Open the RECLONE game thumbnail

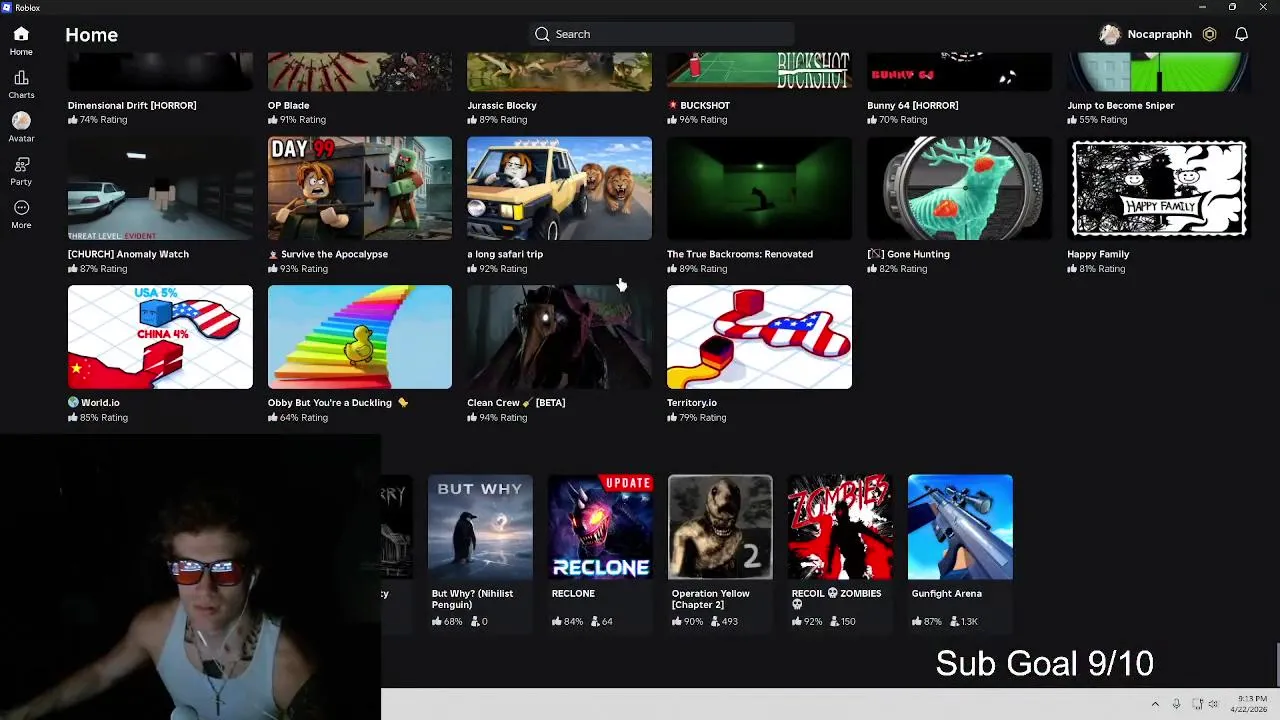click(600, 527)
